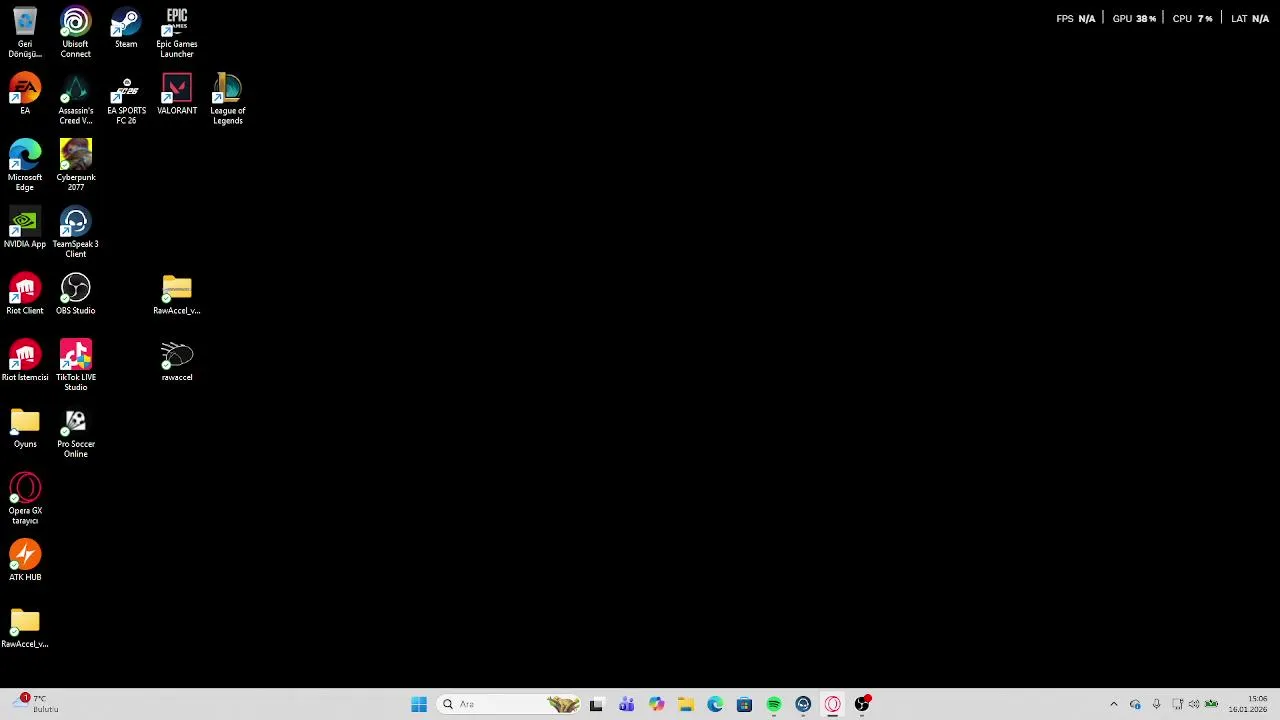Screen dimensions: 1280x720
Task: Select the Epic Games Launcher shortcut
Action: pyautogui.click(x=177, y=33)
